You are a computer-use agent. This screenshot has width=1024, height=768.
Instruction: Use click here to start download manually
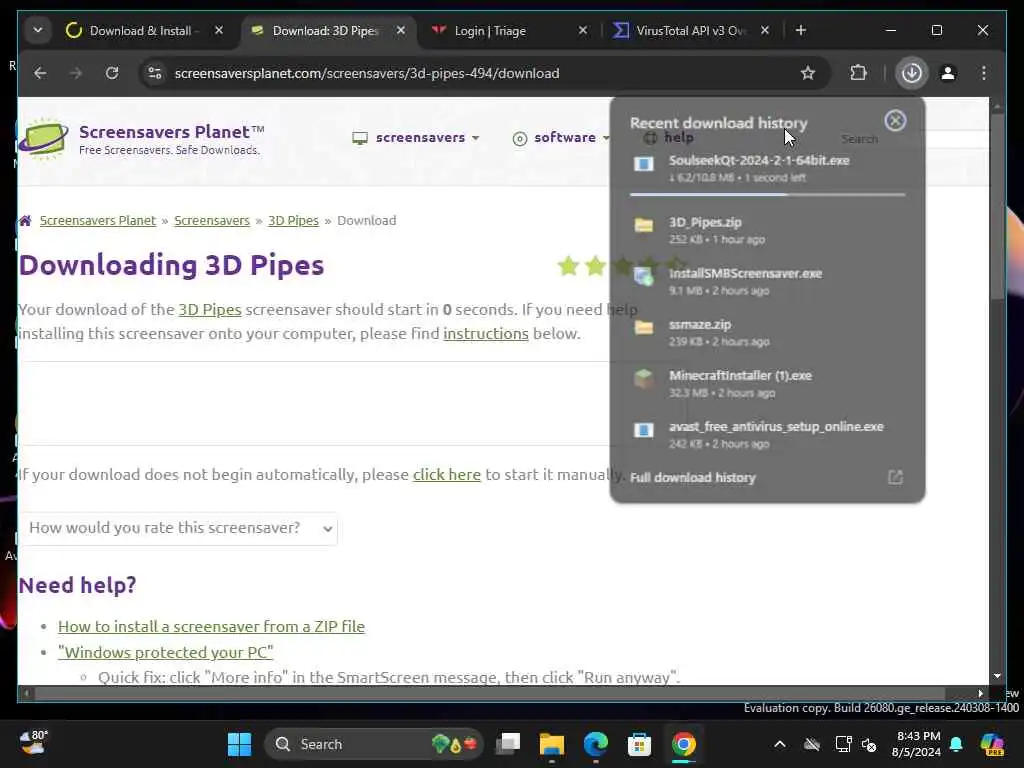coord(447,475)
